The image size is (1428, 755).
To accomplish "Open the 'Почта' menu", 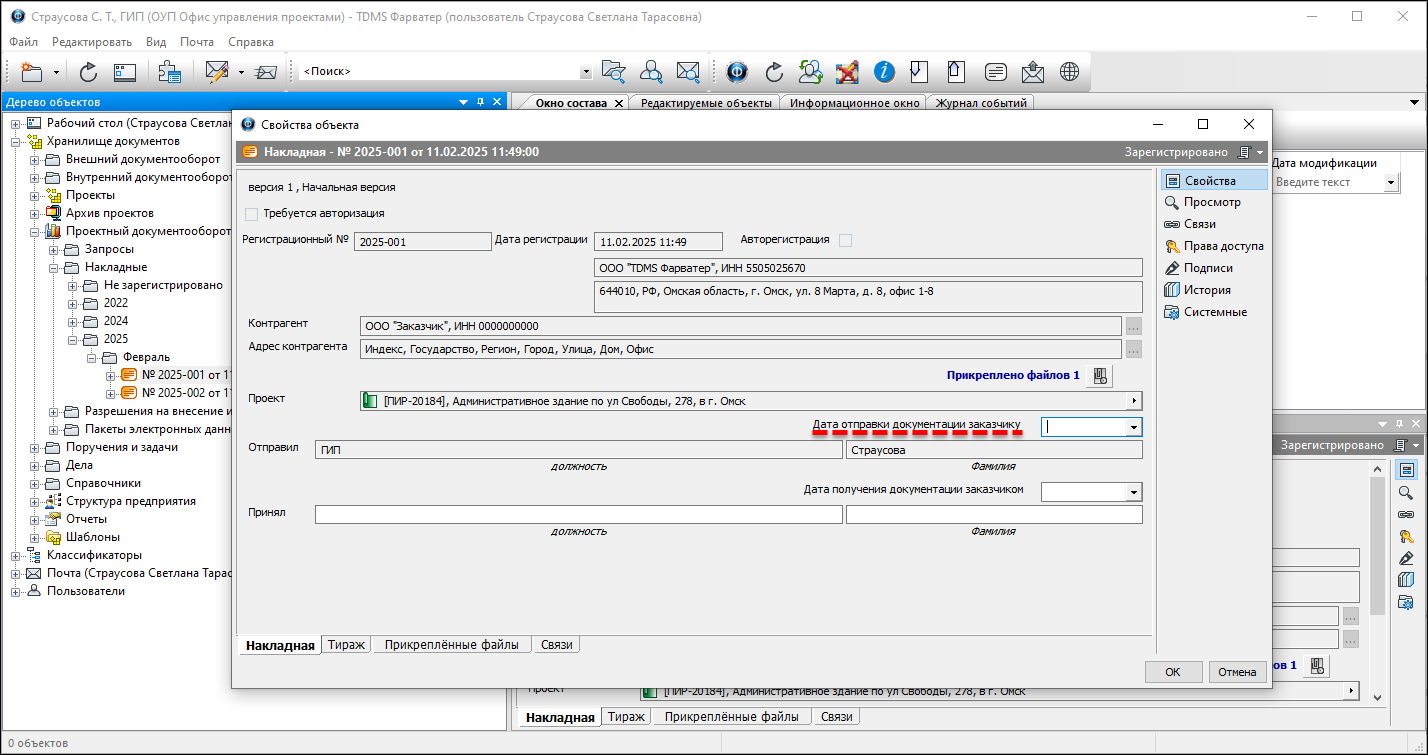I will pyautogui.click(x=197, y=42).
